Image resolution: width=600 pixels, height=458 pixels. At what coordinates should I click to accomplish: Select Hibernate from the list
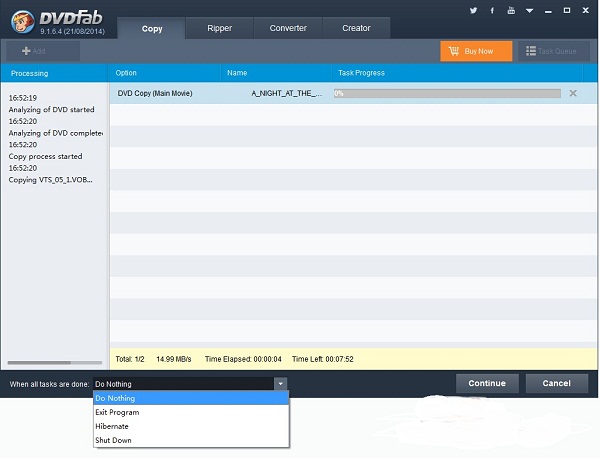point(191,426)
